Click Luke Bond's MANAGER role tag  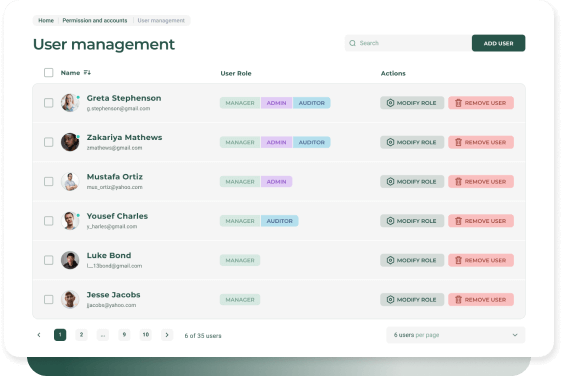pos(240,260)
